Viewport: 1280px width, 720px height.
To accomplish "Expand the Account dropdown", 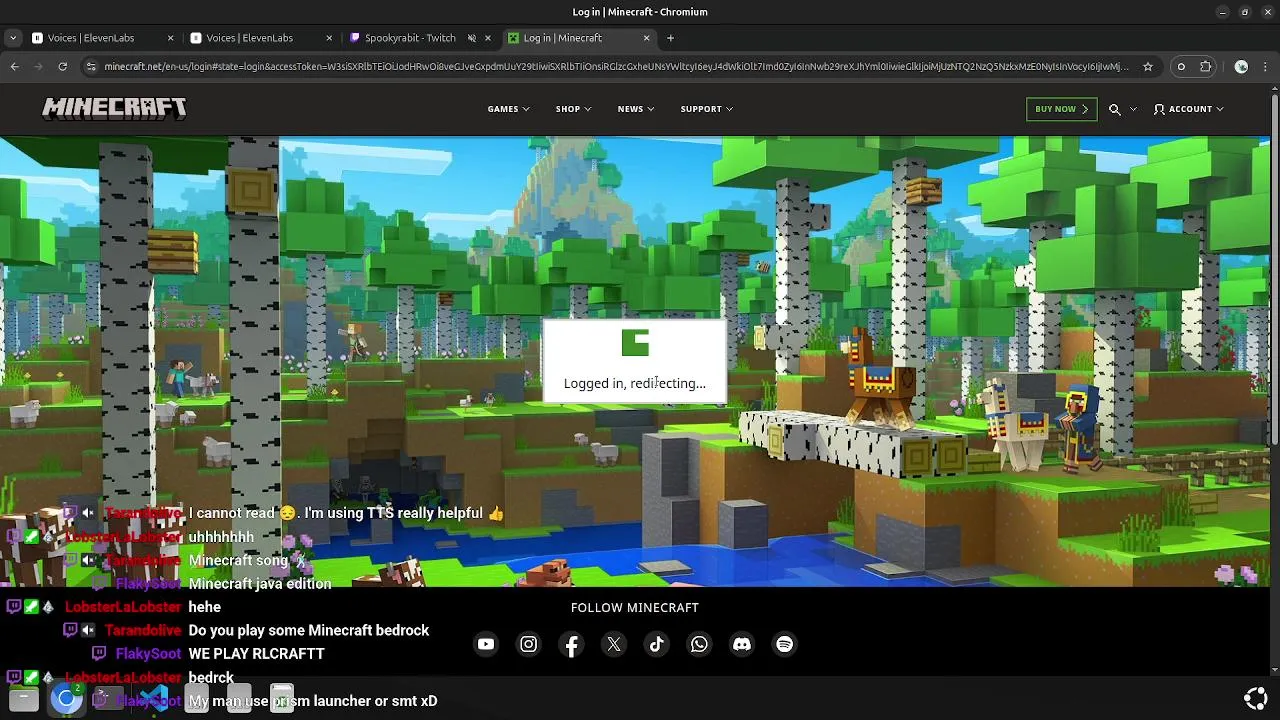I will click(x=1188, y=109).
